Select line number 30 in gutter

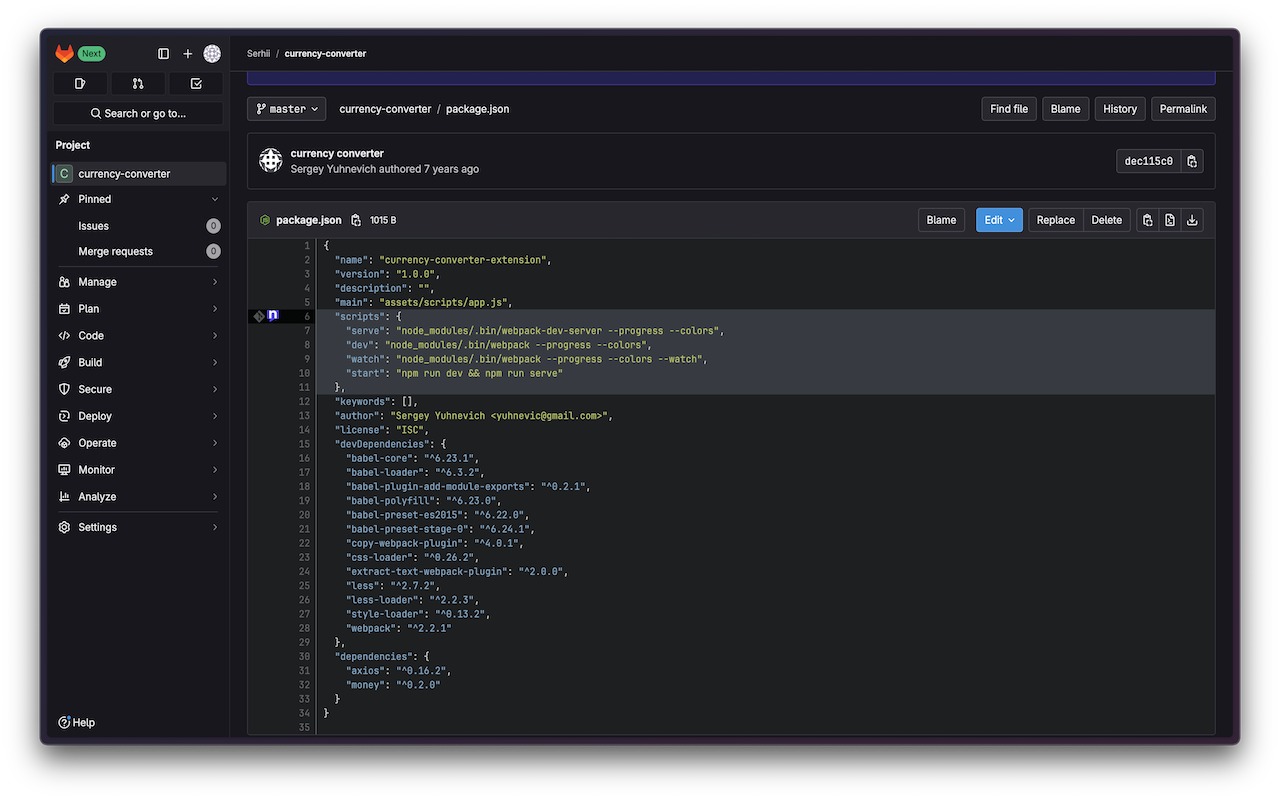coord(305,657)
